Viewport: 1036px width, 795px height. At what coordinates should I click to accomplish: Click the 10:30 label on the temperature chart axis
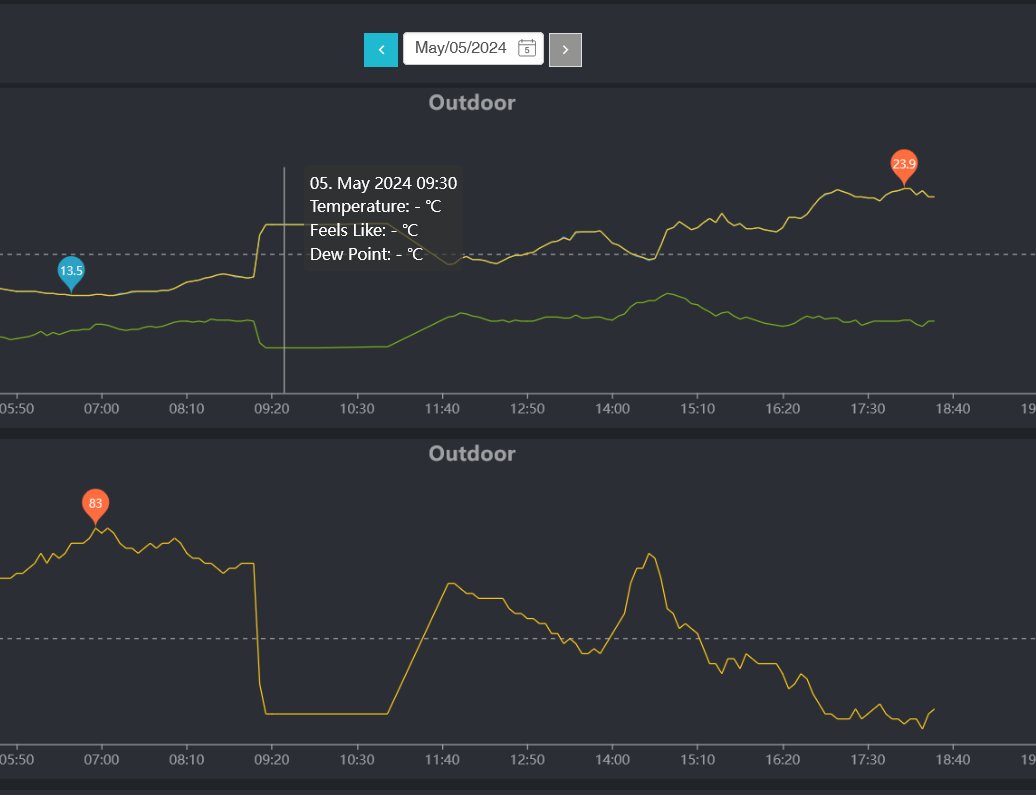(357, 408)
